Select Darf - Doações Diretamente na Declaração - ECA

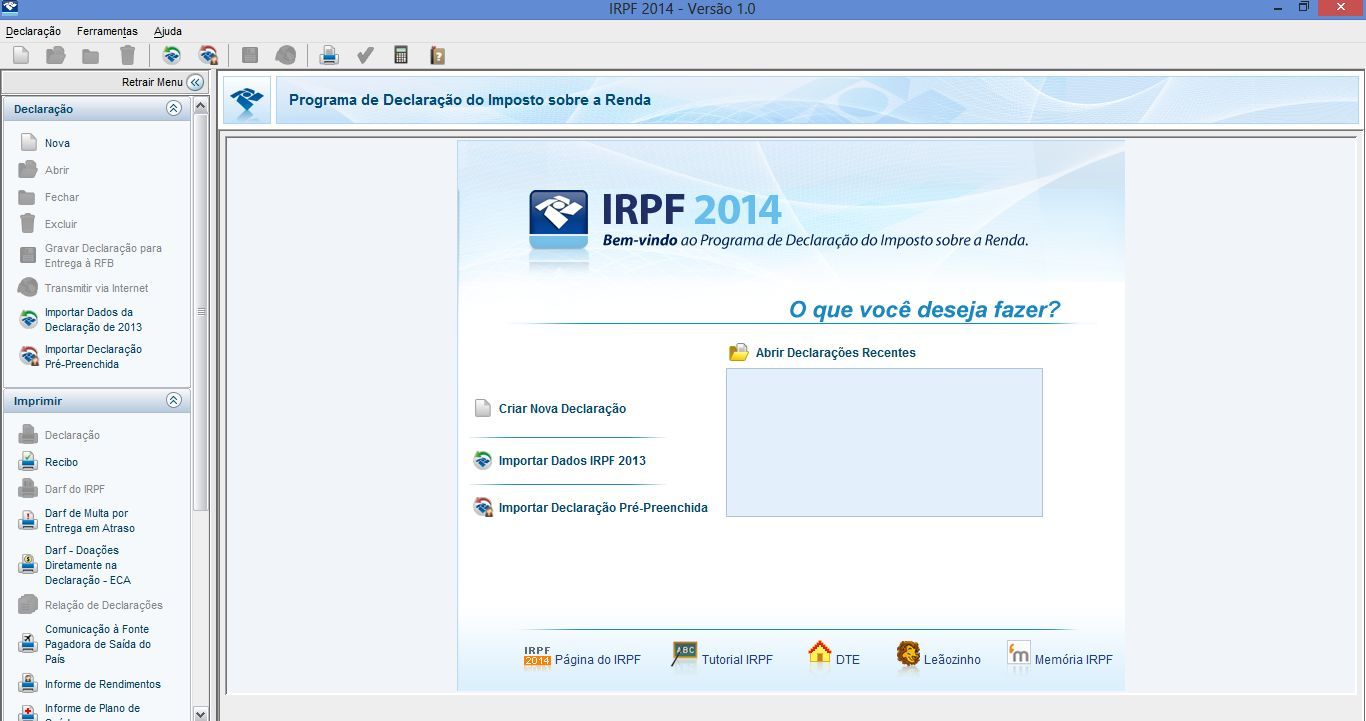point(75,565)
